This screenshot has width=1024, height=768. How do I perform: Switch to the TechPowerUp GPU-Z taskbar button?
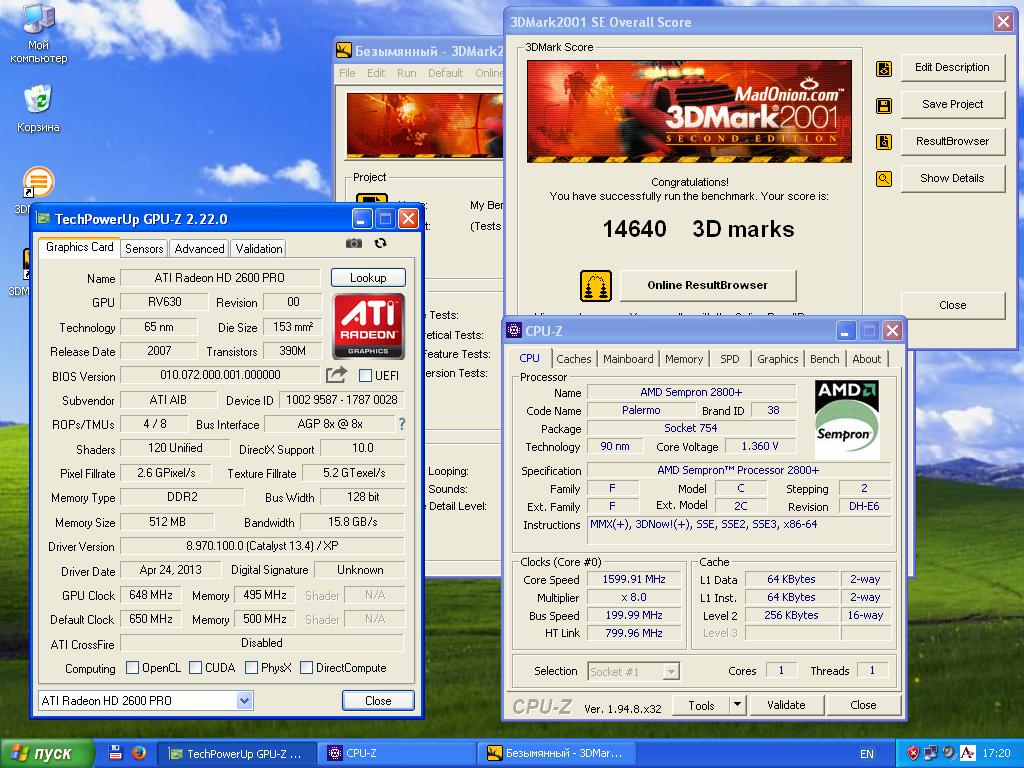pos(238,753)
